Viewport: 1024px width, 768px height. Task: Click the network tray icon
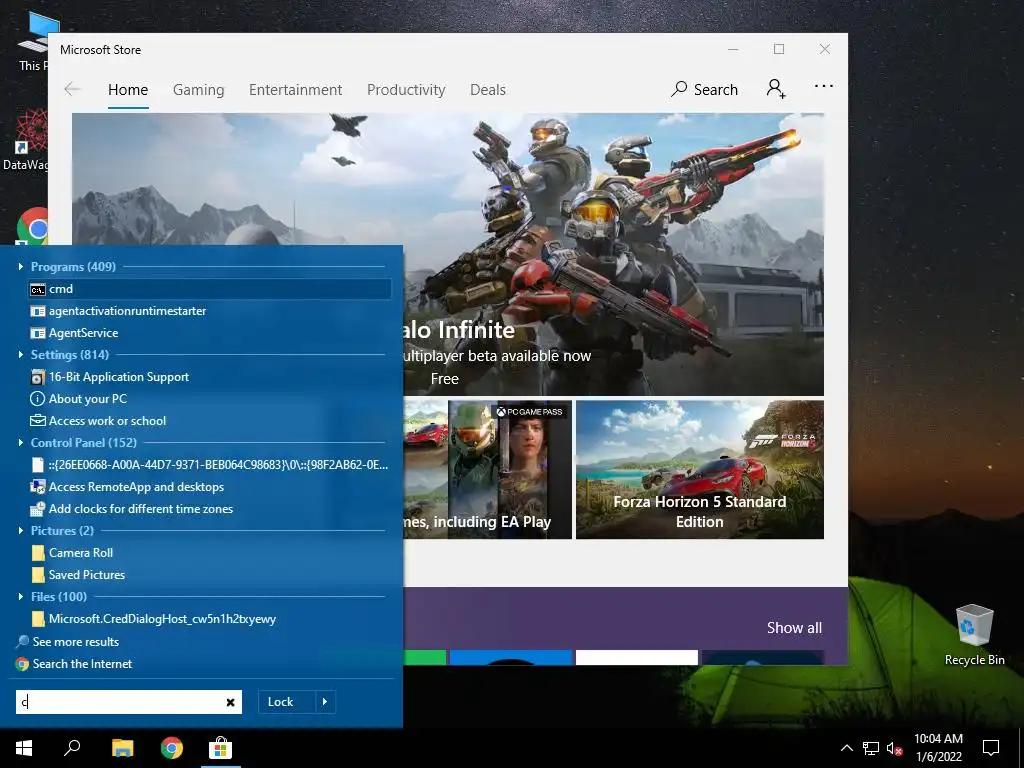click(871, 748)
